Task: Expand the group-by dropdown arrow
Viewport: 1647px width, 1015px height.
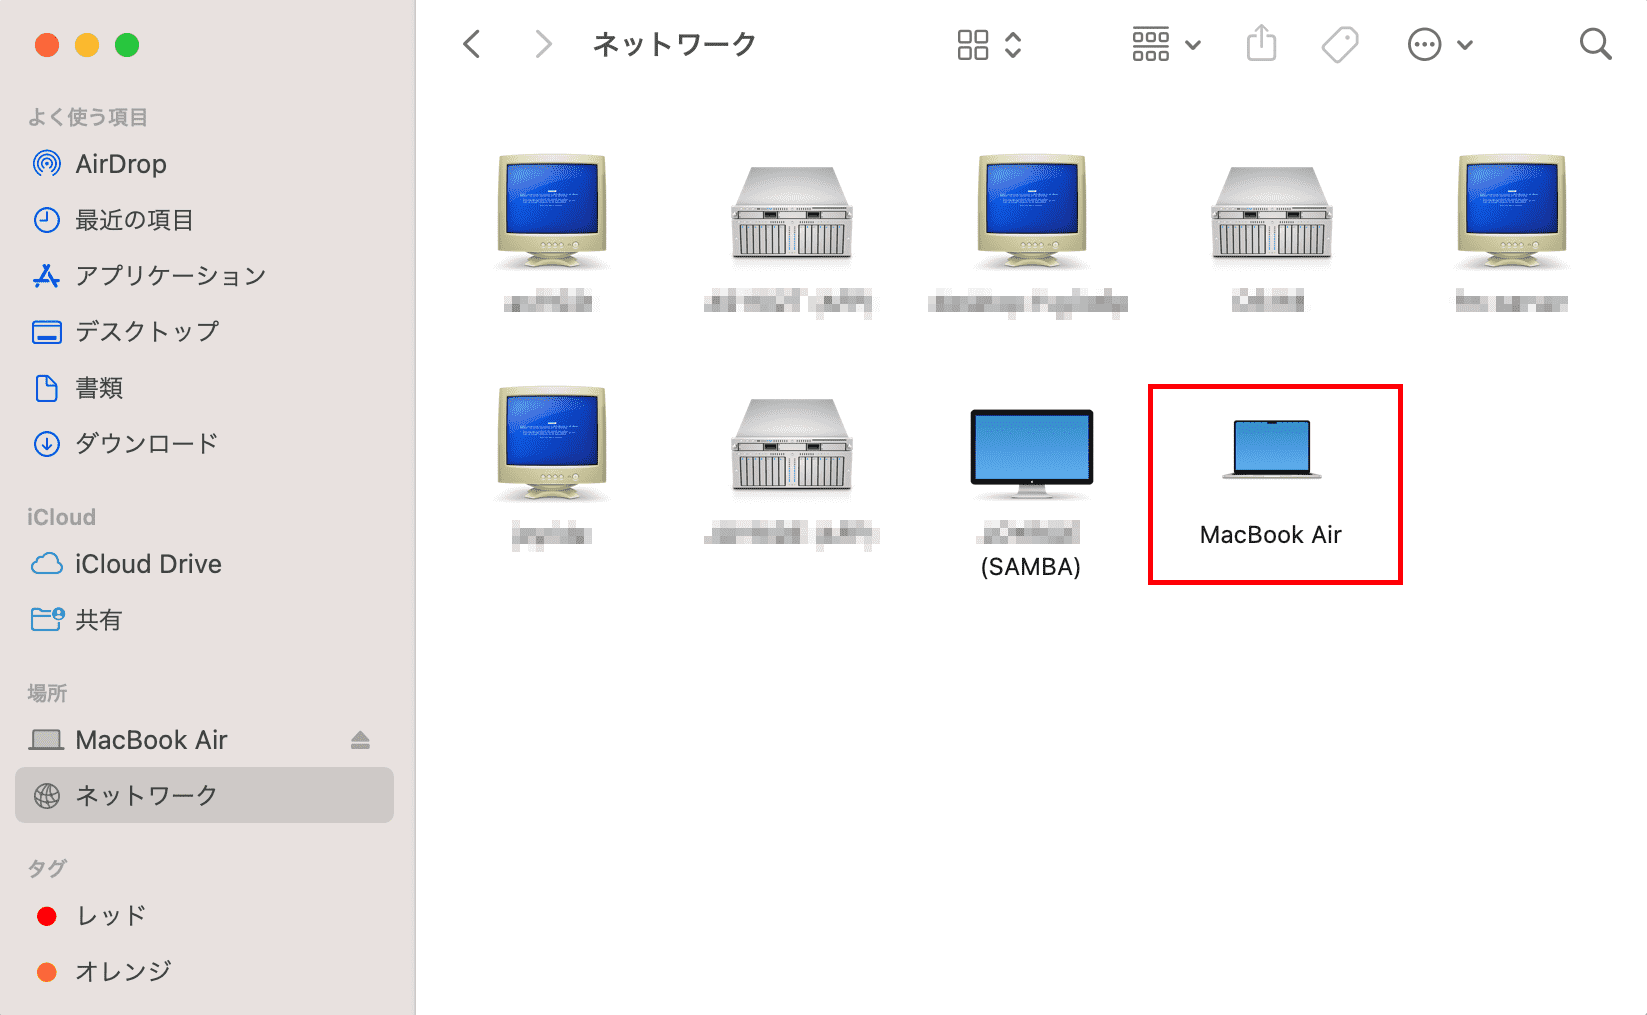Action: point(1193,45)
